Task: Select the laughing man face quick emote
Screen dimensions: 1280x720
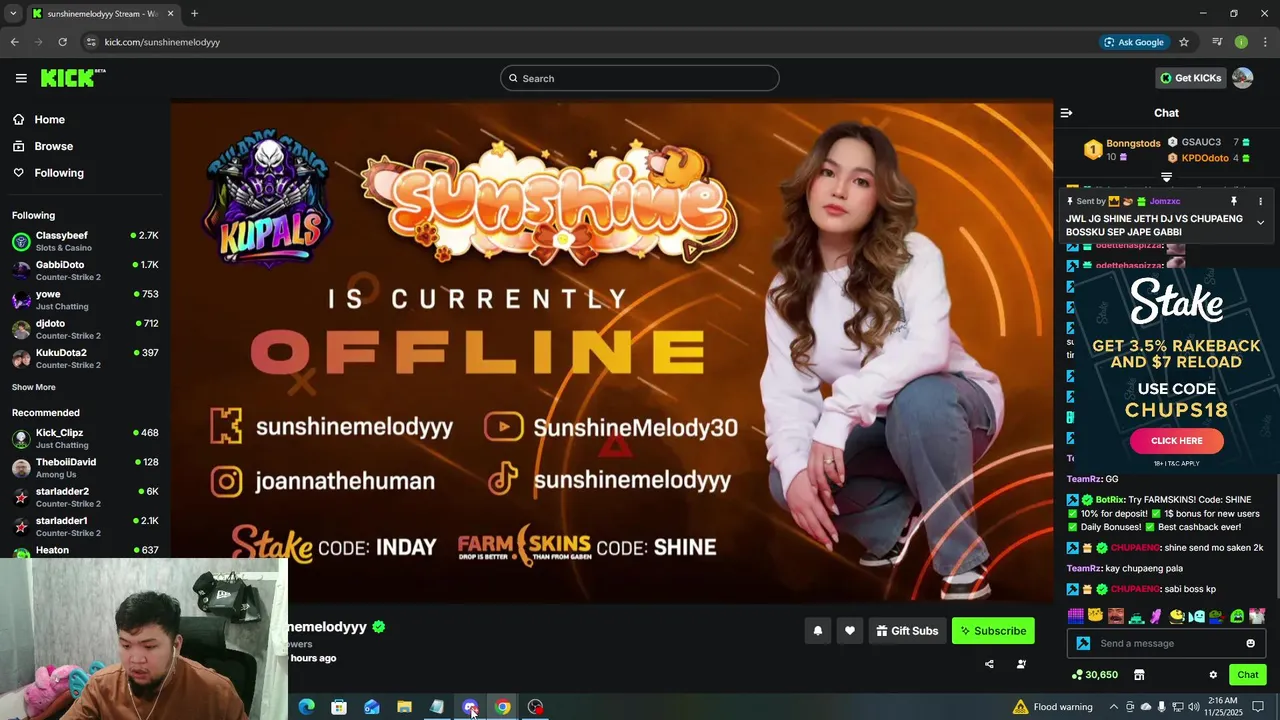Action: (1116, 615)
